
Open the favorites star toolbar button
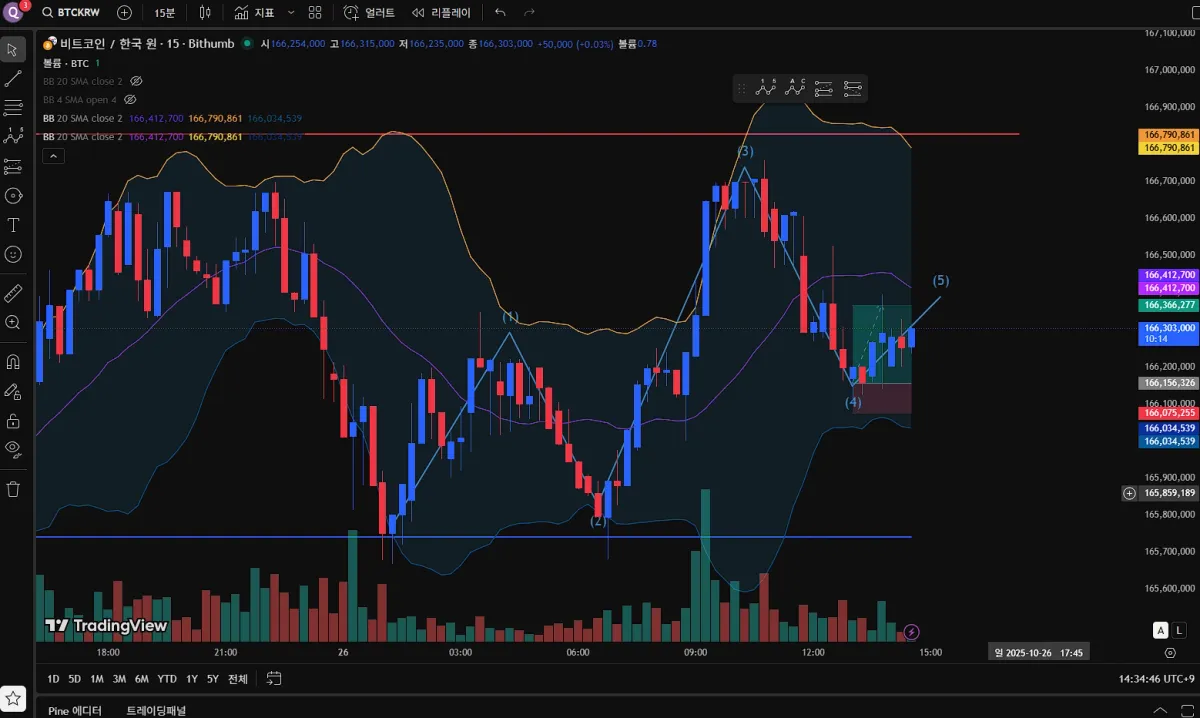14,697
